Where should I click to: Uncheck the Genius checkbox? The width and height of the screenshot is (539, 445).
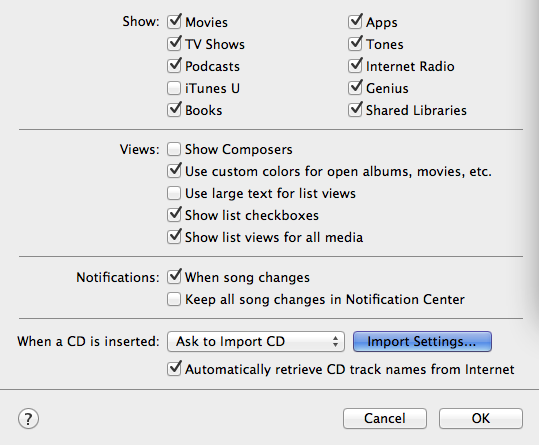coord(355,88)
